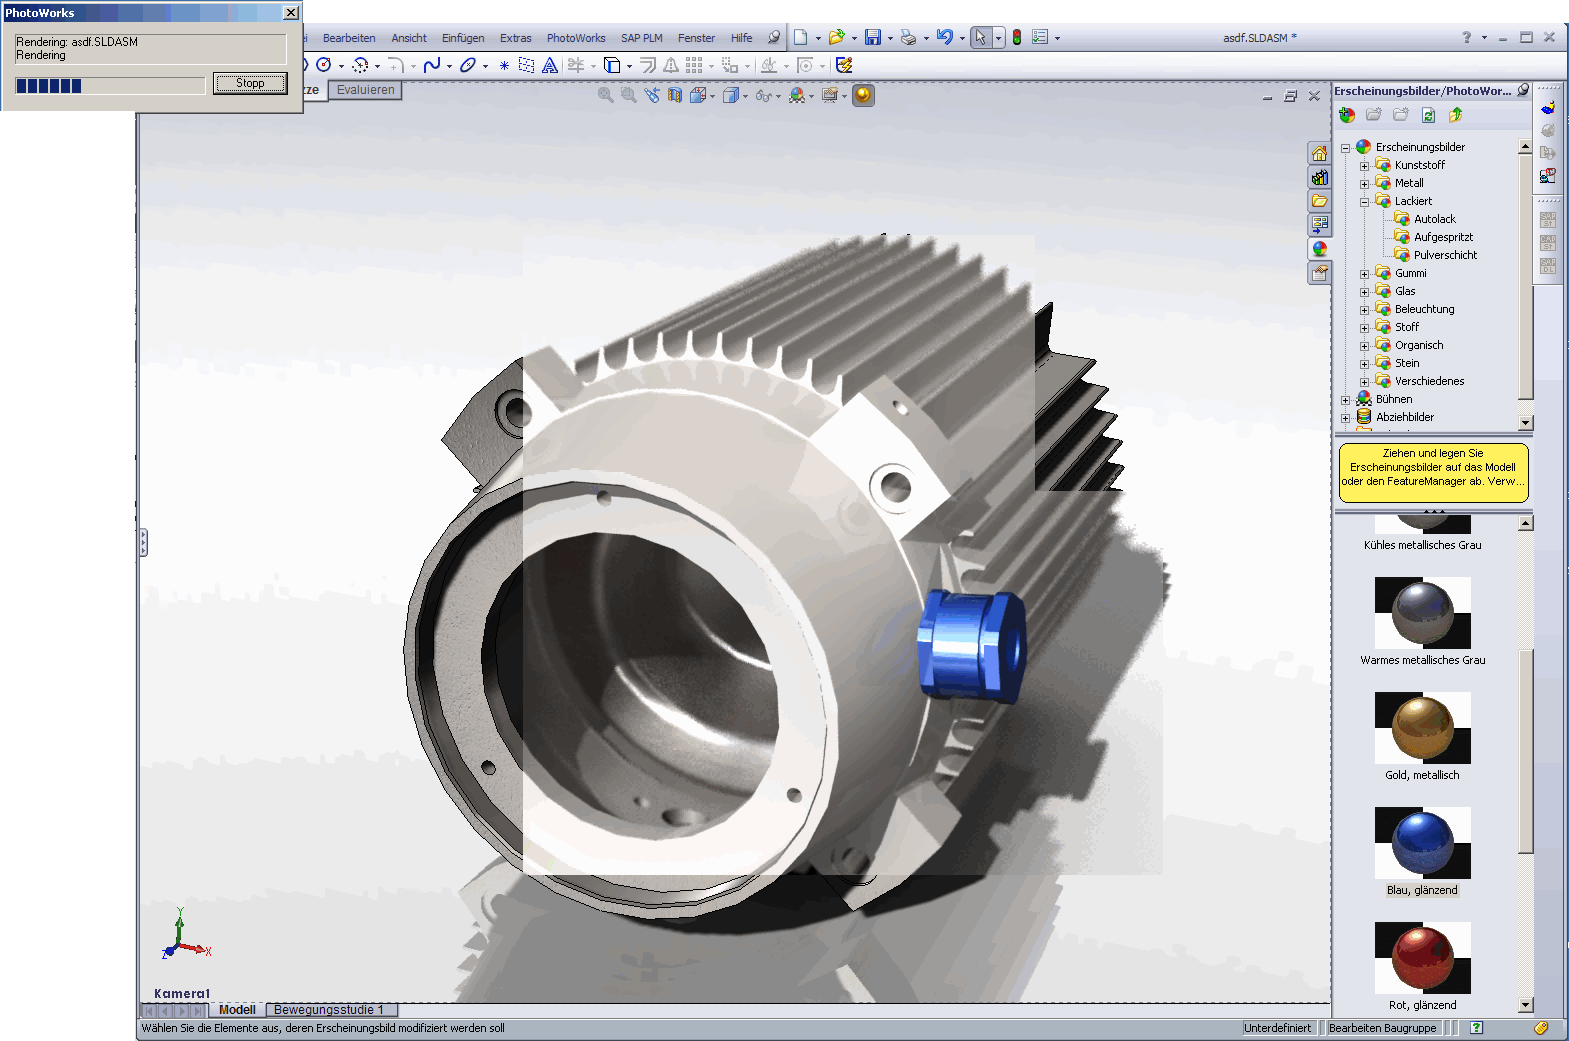Open the Undo history dropdown arrow
This screenshot has height=1041, width=1569.
click(962, 38)
